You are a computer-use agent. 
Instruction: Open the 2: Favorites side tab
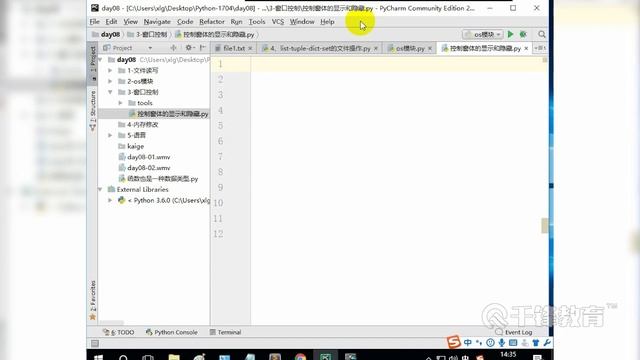[x=93, y=300]
